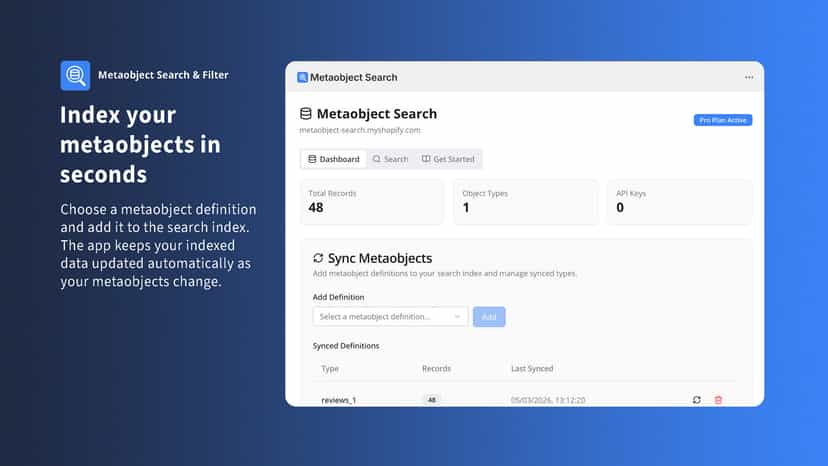This screenshot has height=466, width=828.
Task: Click the Records column header
Action: click(436, 369)
